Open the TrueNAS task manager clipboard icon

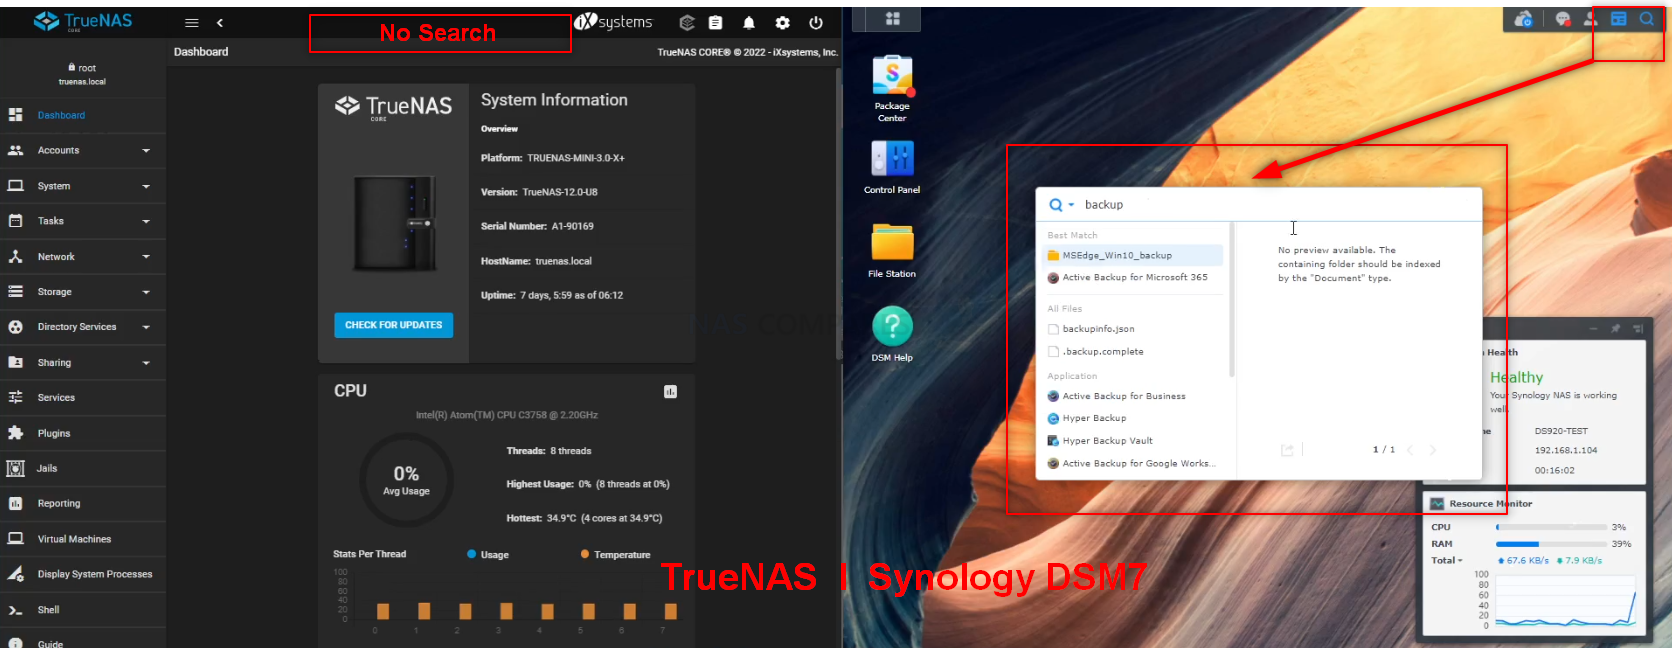pyautogui.click(x=716, y=23)
